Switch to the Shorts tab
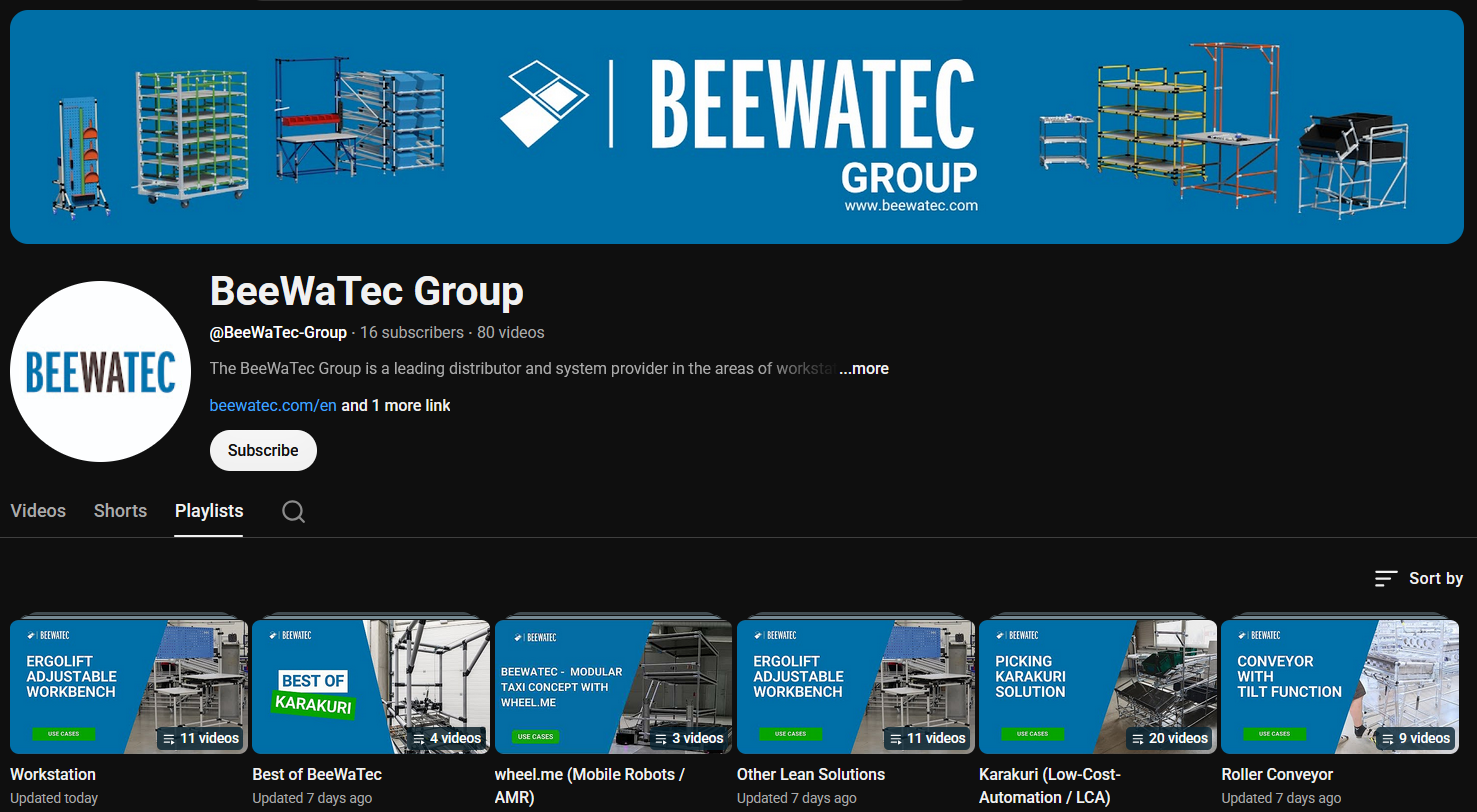 coord(120,510)
